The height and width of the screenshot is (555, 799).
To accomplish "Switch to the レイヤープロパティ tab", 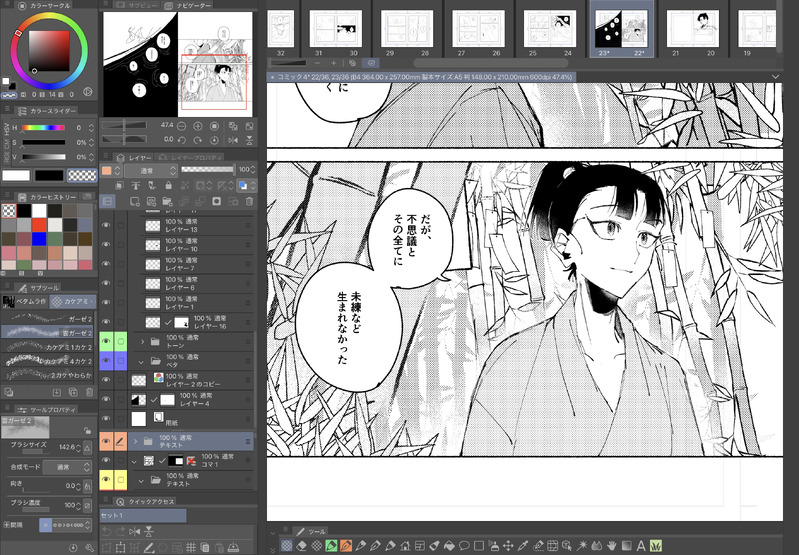I will click(x=190, y=157).
